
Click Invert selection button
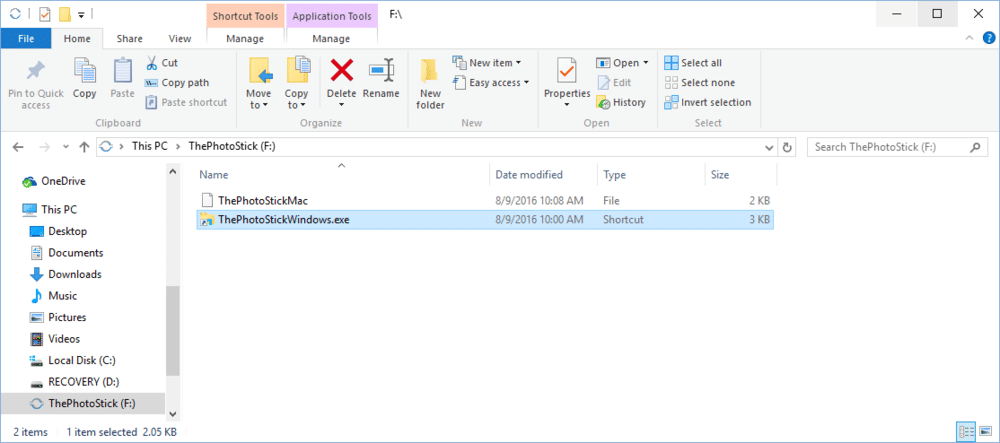(x=707, y=102)
